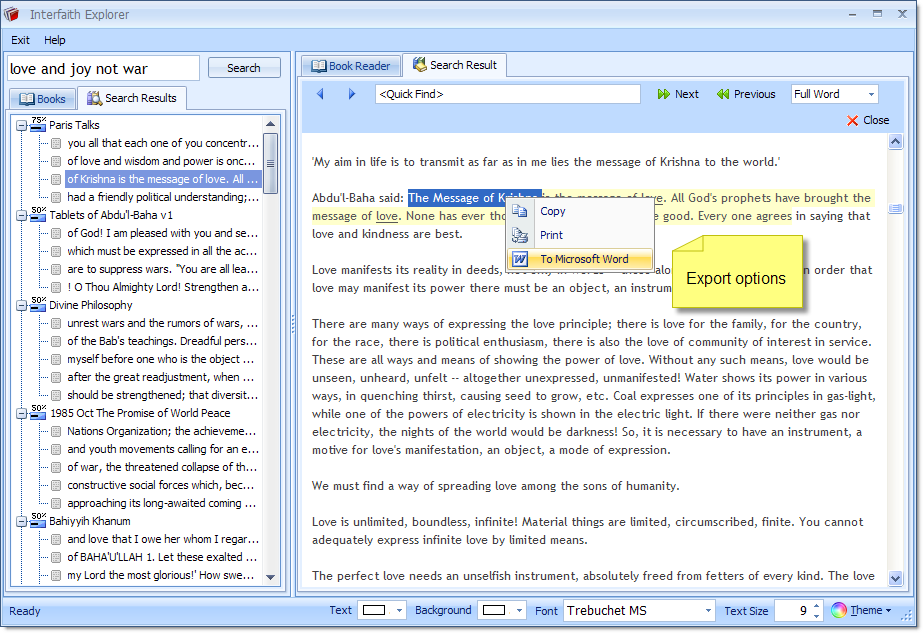
Task: Click the left blue navigation arrow
Action: pos(320,94)
